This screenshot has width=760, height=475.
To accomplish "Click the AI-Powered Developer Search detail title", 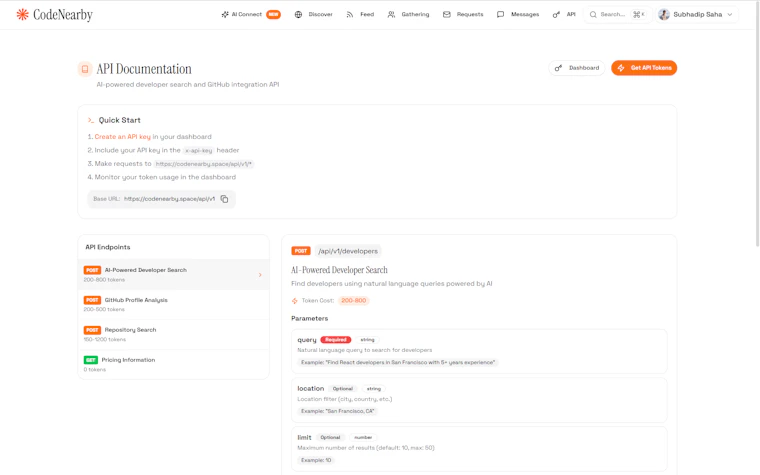I will (x=339, y=270).
